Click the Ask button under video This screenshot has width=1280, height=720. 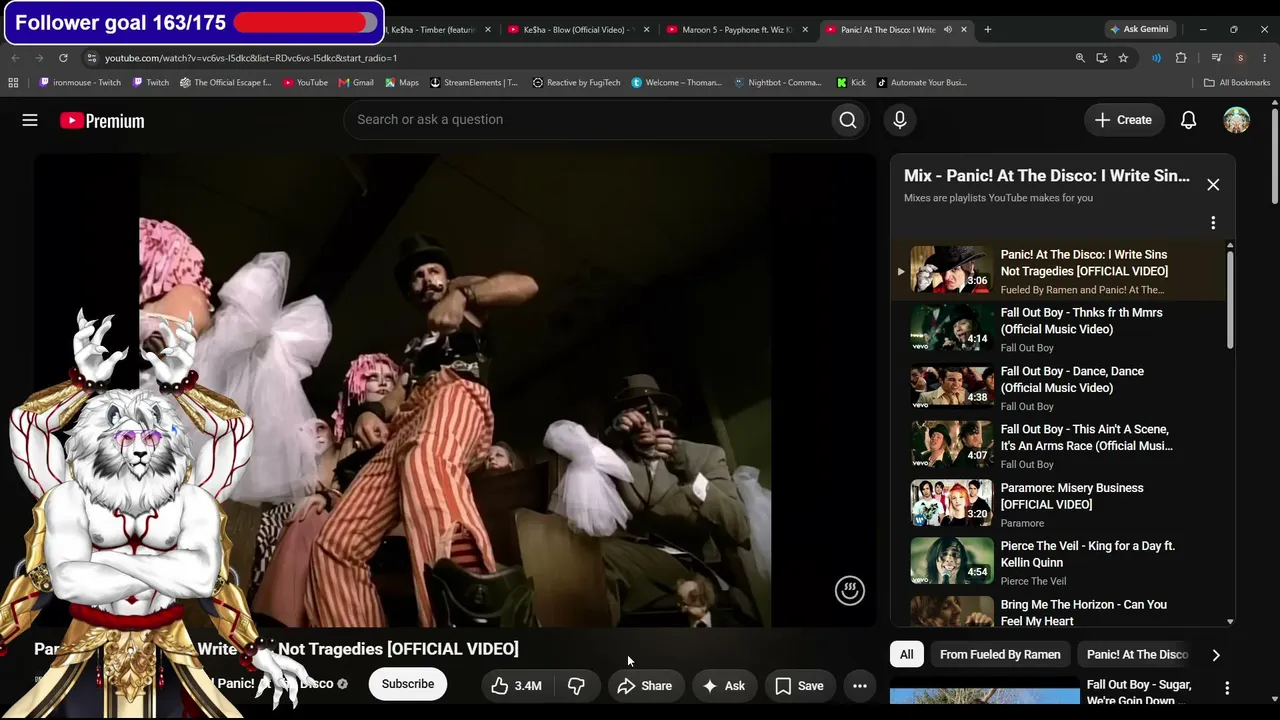724,685
